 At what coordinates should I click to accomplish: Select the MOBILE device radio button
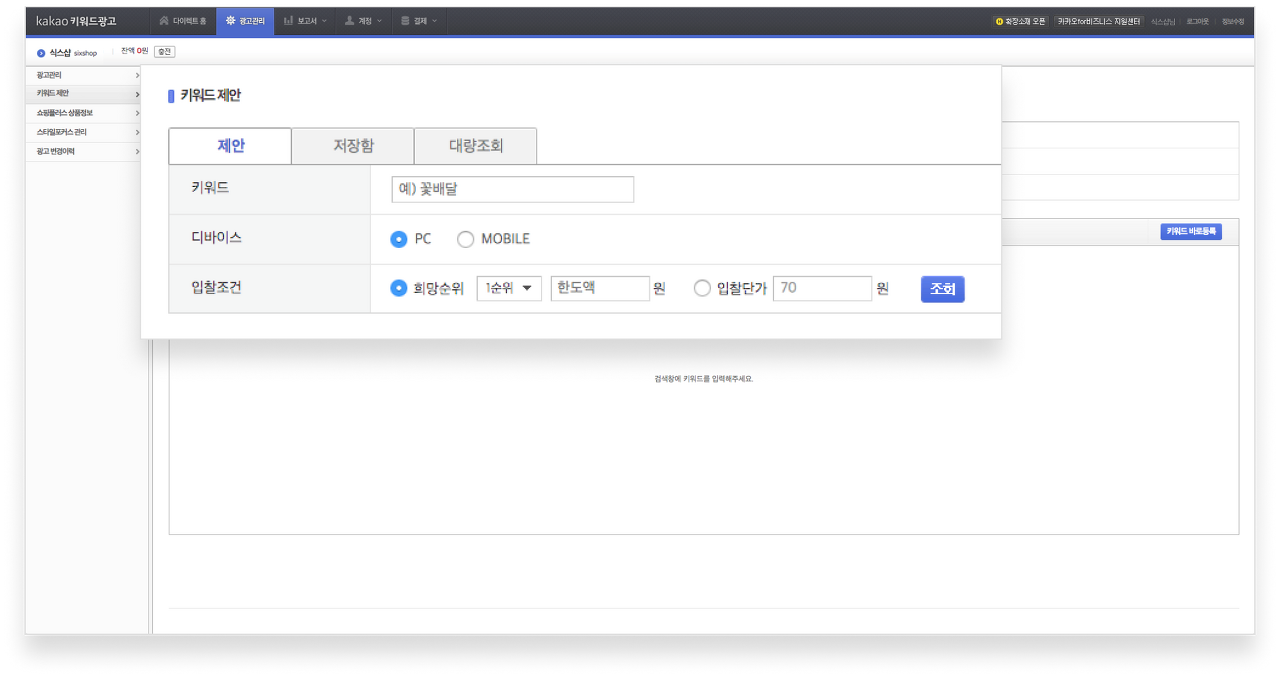pos(465,239)
